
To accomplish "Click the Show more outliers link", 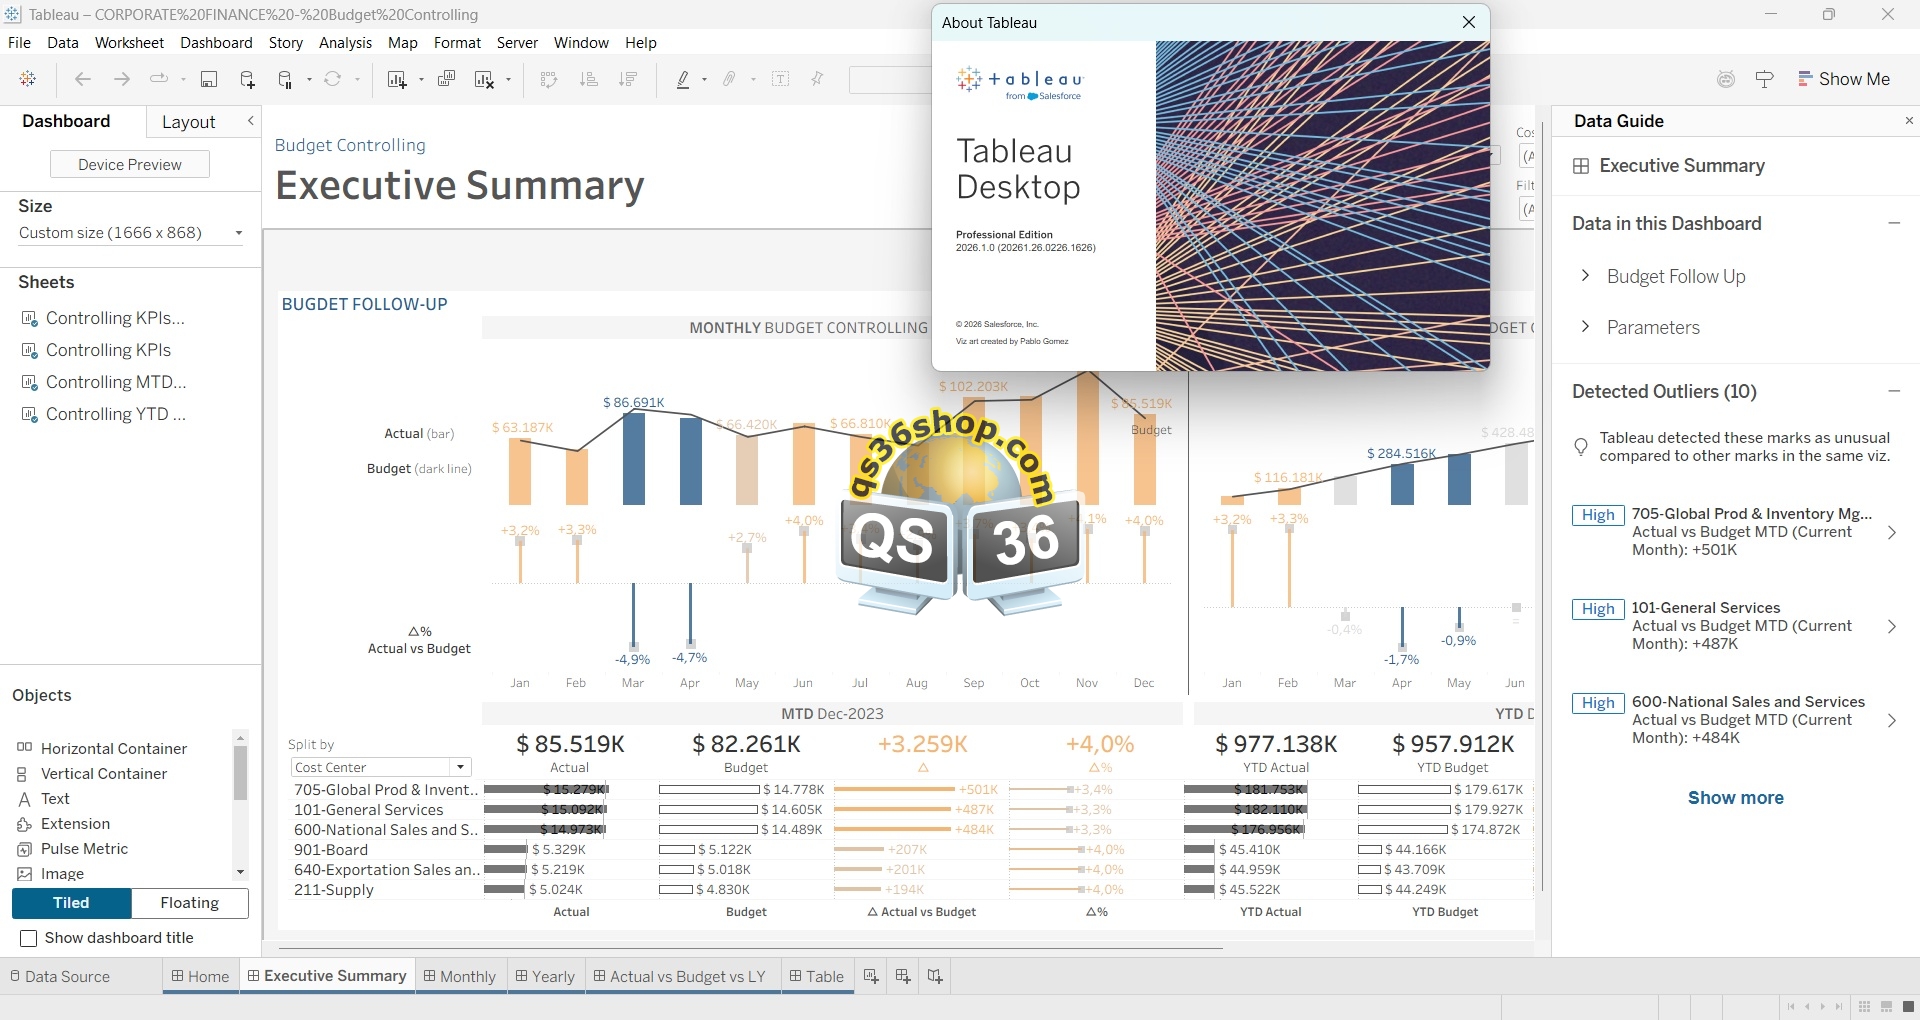I will 1735,798.
